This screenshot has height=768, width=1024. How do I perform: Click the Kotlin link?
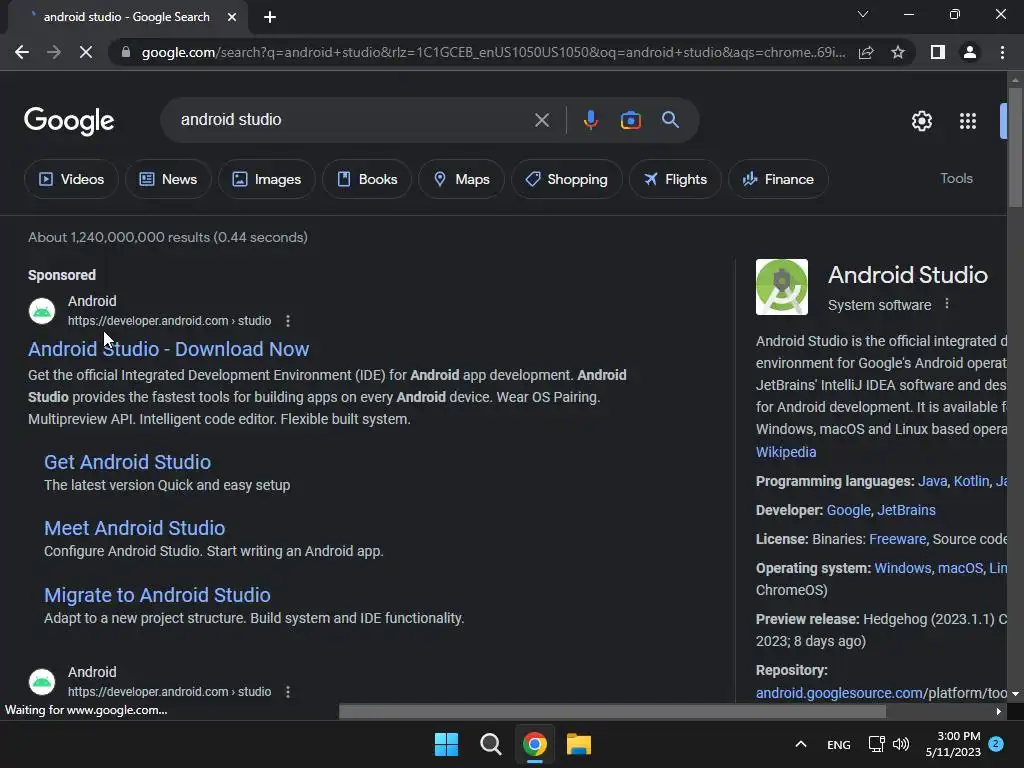[971, 481]
